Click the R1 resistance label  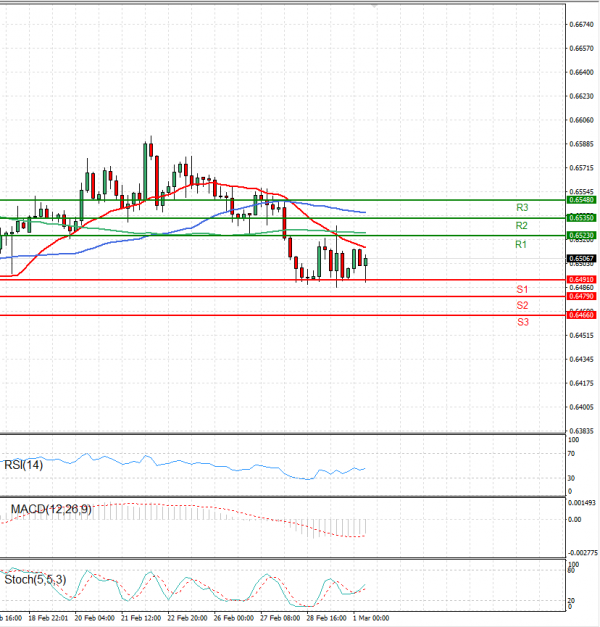520,244
